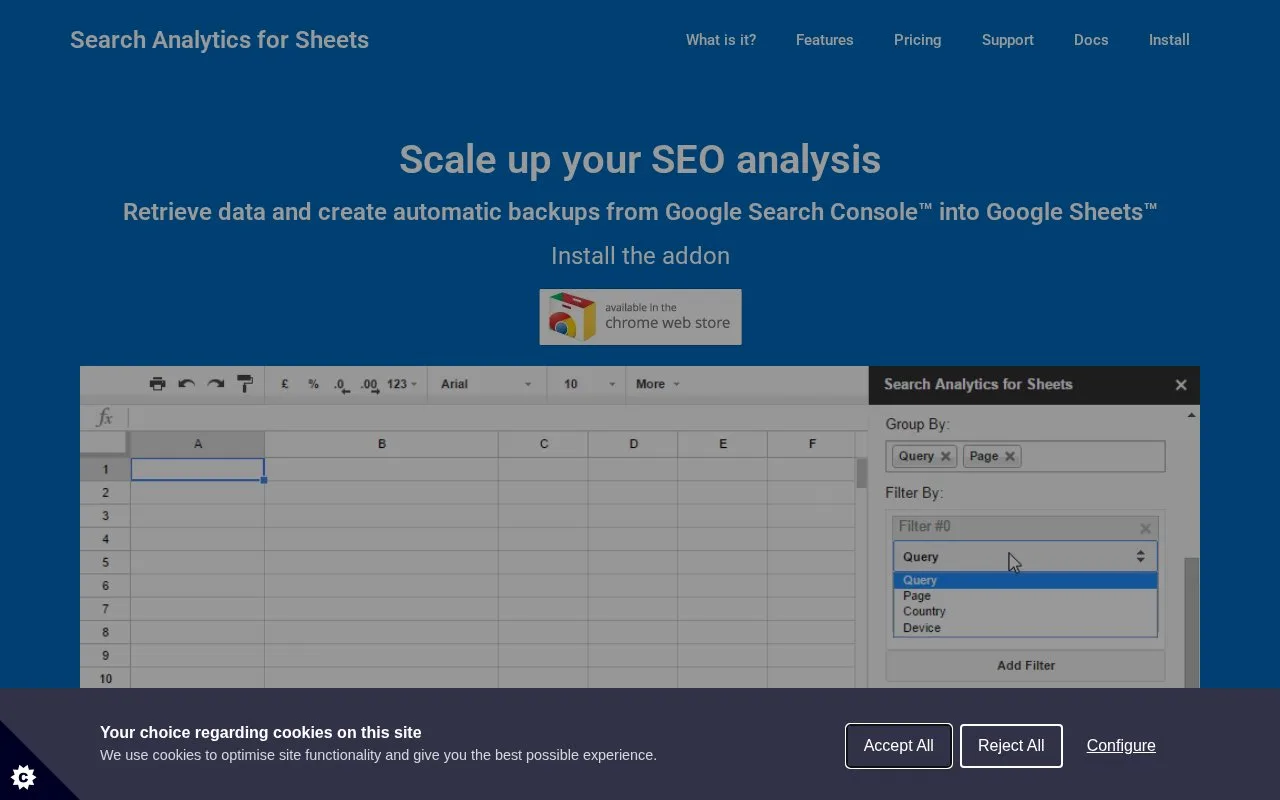Click the fx formula icon
The image size is (1280, 800).
pos(105,417)
